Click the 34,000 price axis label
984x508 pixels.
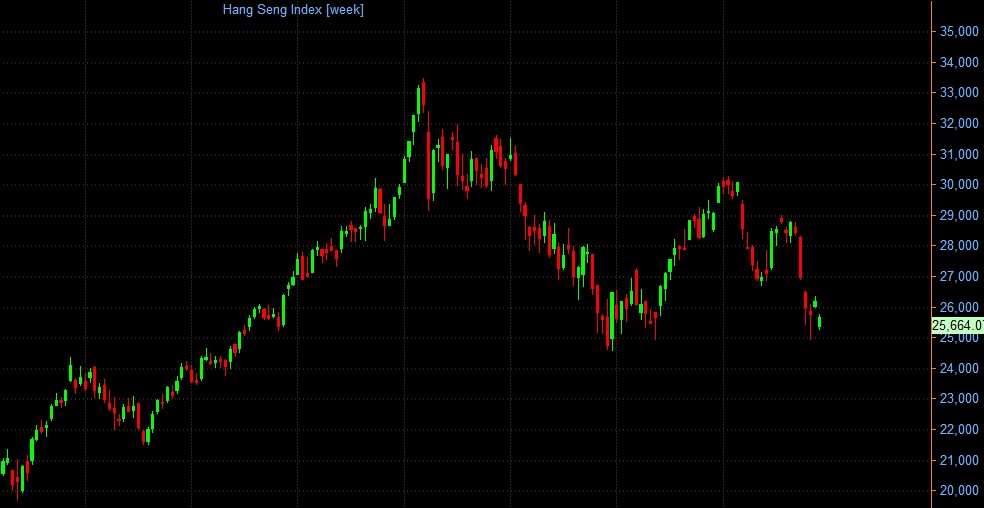click(959, 62)
